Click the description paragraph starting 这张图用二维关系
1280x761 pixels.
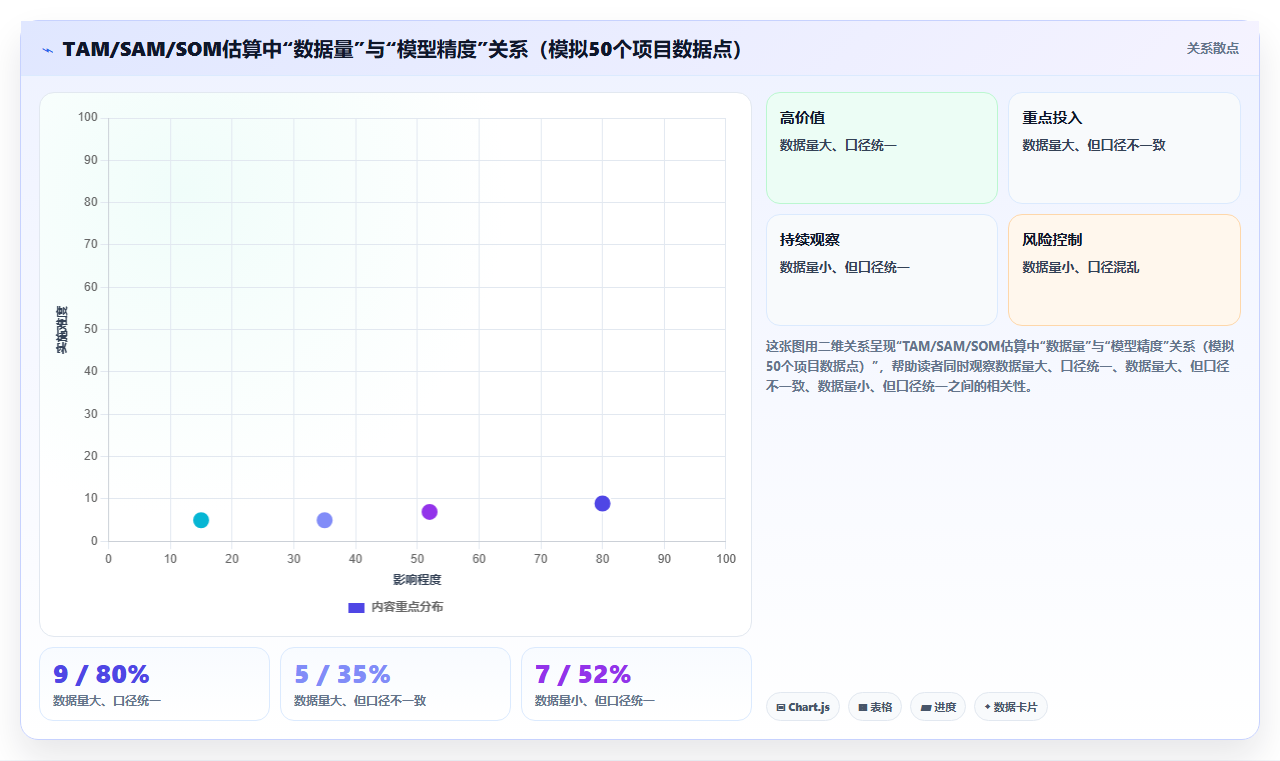[1001, 366]
